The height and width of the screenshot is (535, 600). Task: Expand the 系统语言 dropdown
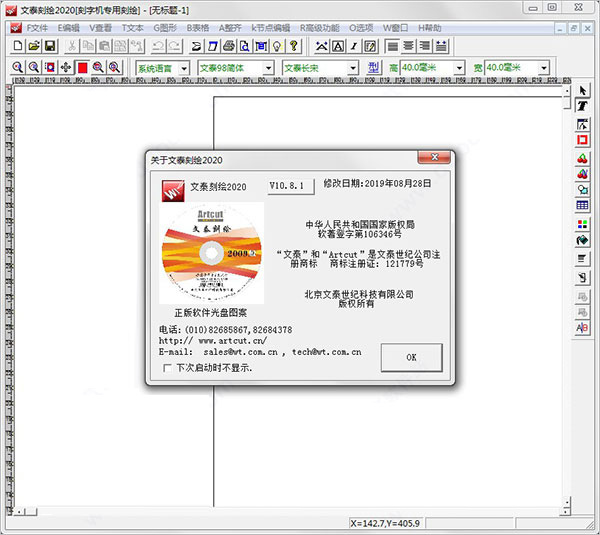tap(184, 69)
